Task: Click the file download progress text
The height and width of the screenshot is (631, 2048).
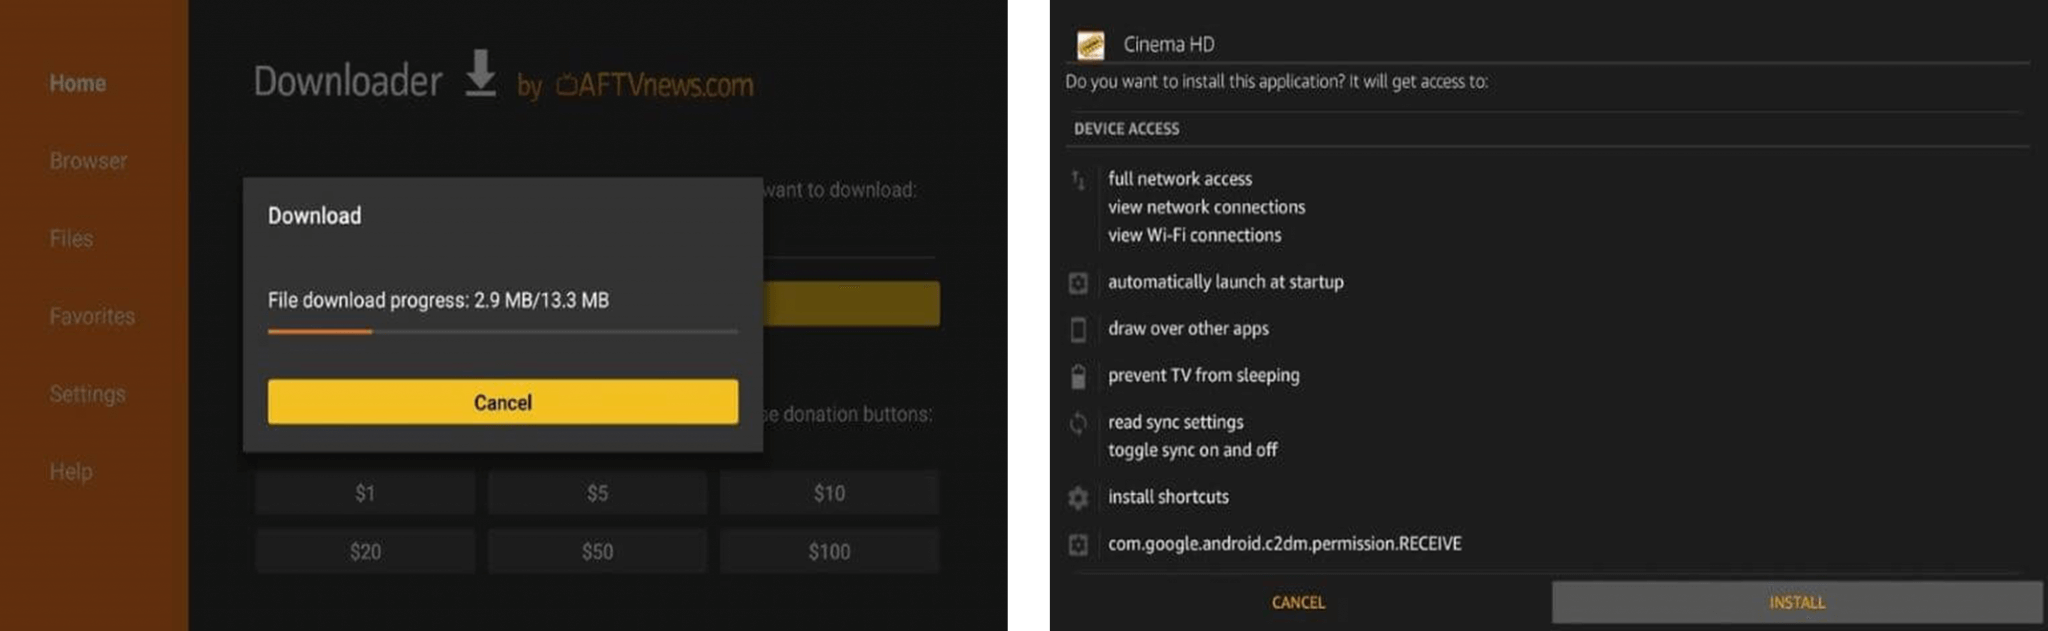Action: coord(438,300)
